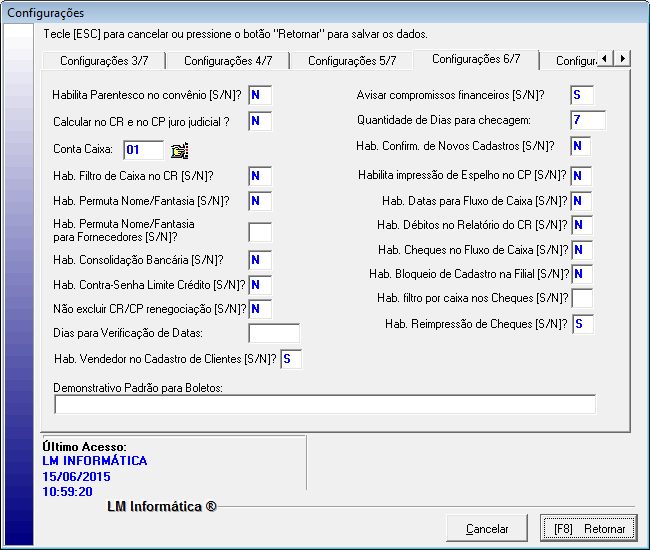
Task: Open the Configurações 4/7 tab
Action: (227, 61)
